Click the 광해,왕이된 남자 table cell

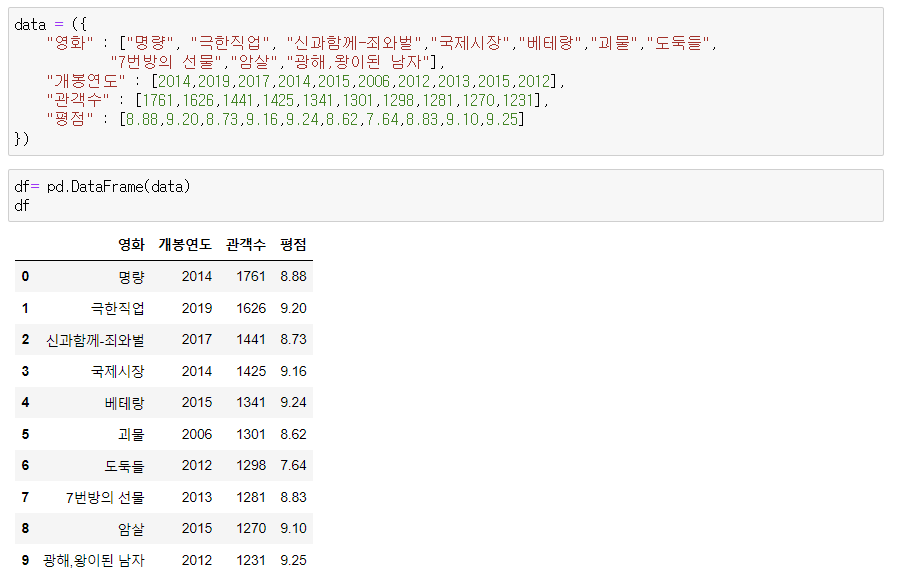(94, 560)
